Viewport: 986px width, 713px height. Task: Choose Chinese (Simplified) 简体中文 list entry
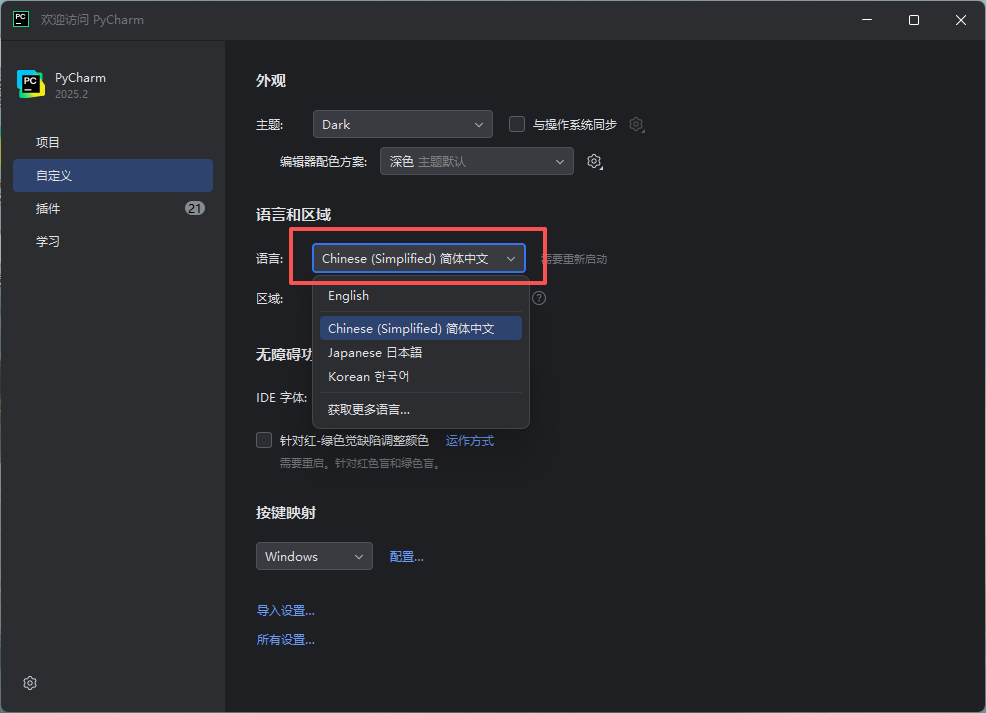[x=421, y=328]
